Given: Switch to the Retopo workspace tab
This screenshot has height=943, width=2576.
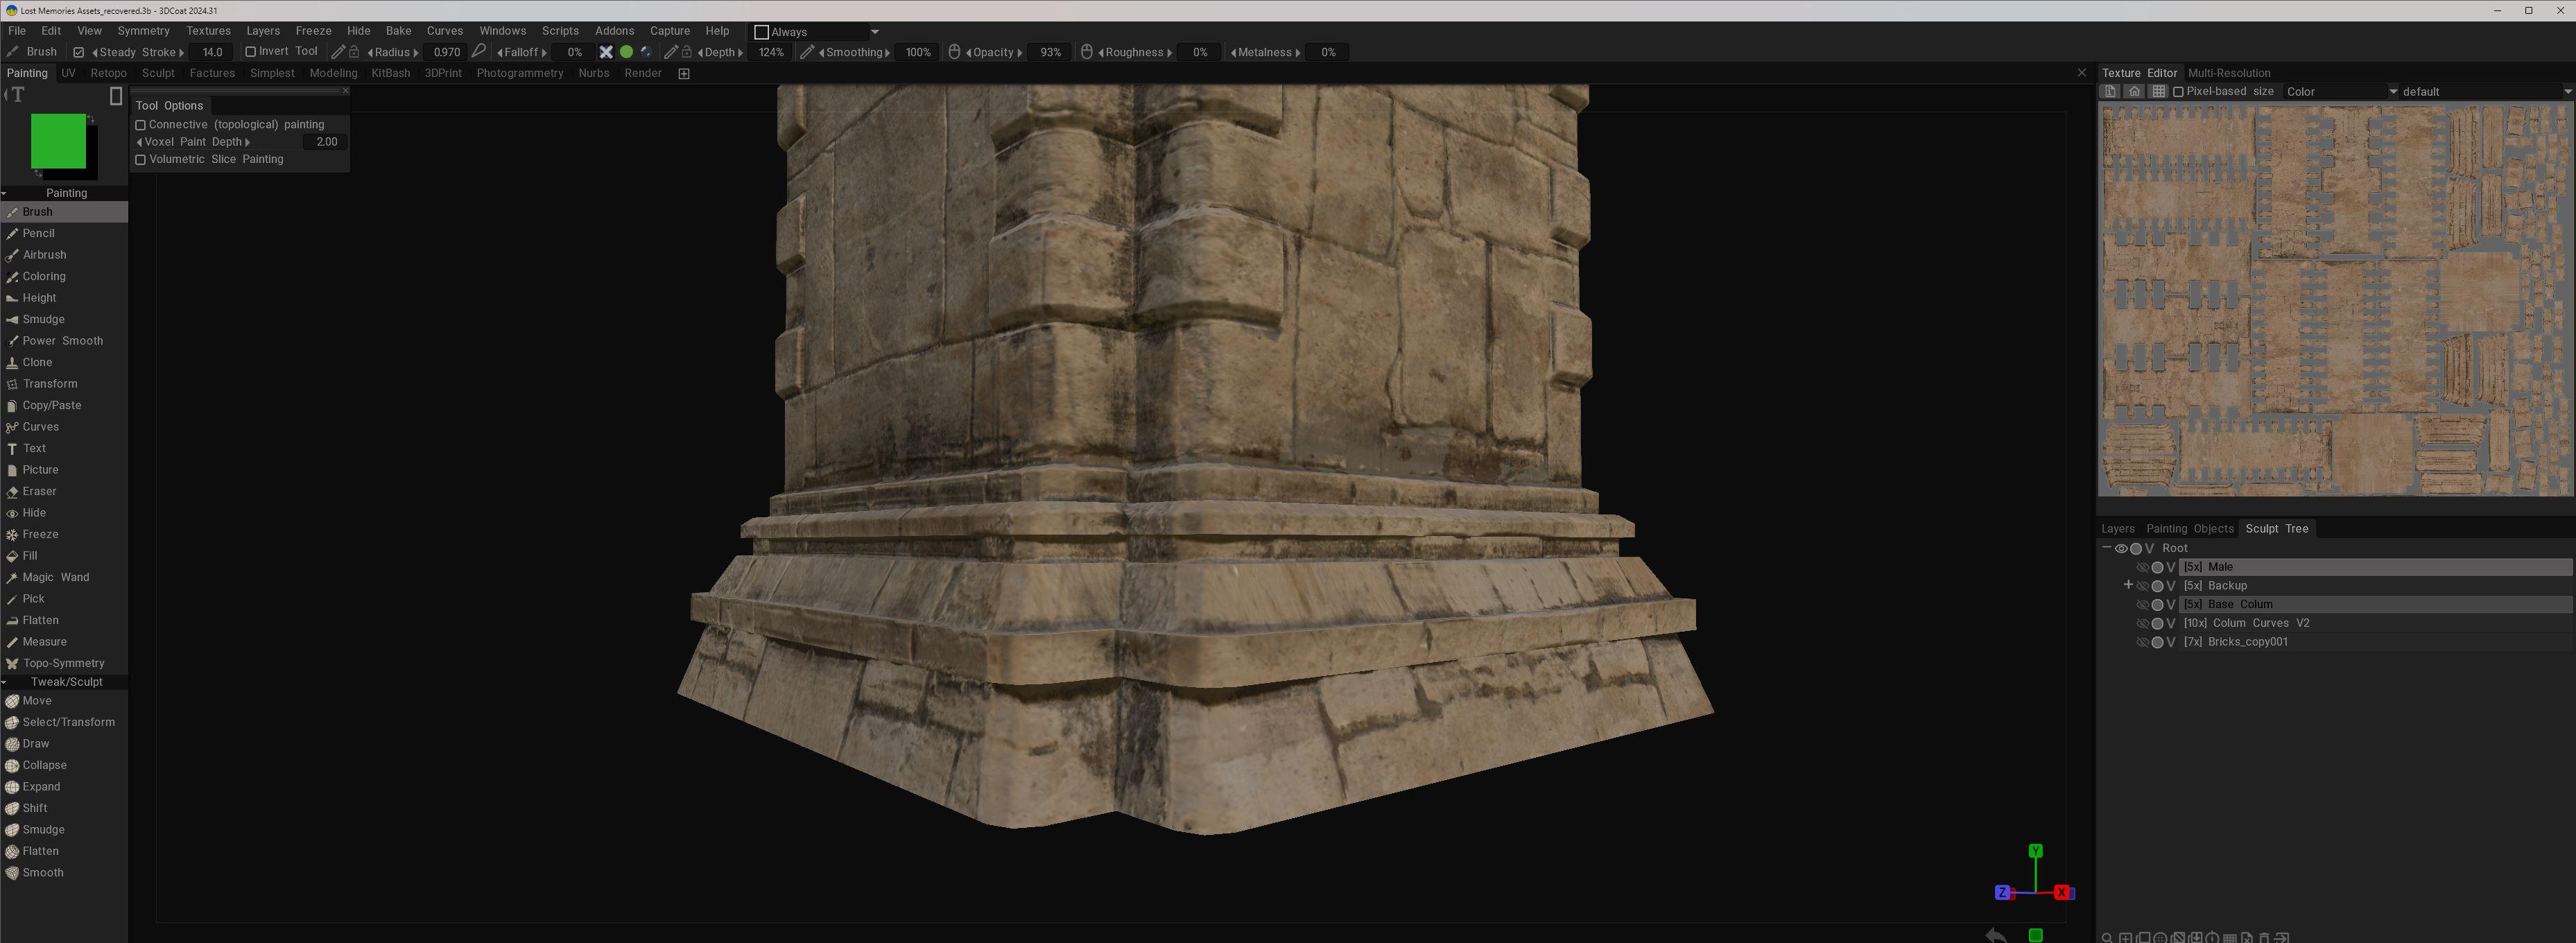Looking at the screenshot, I should click(108, 73).
